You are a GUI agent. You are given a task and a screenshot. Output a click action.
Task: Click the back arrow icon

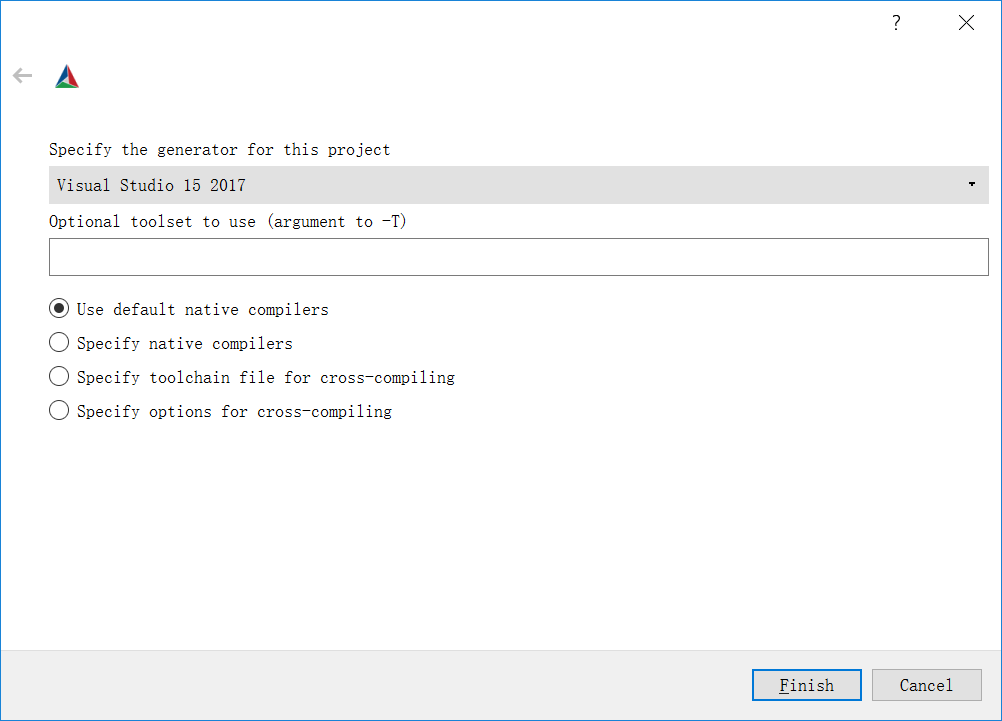click(22, 76)
